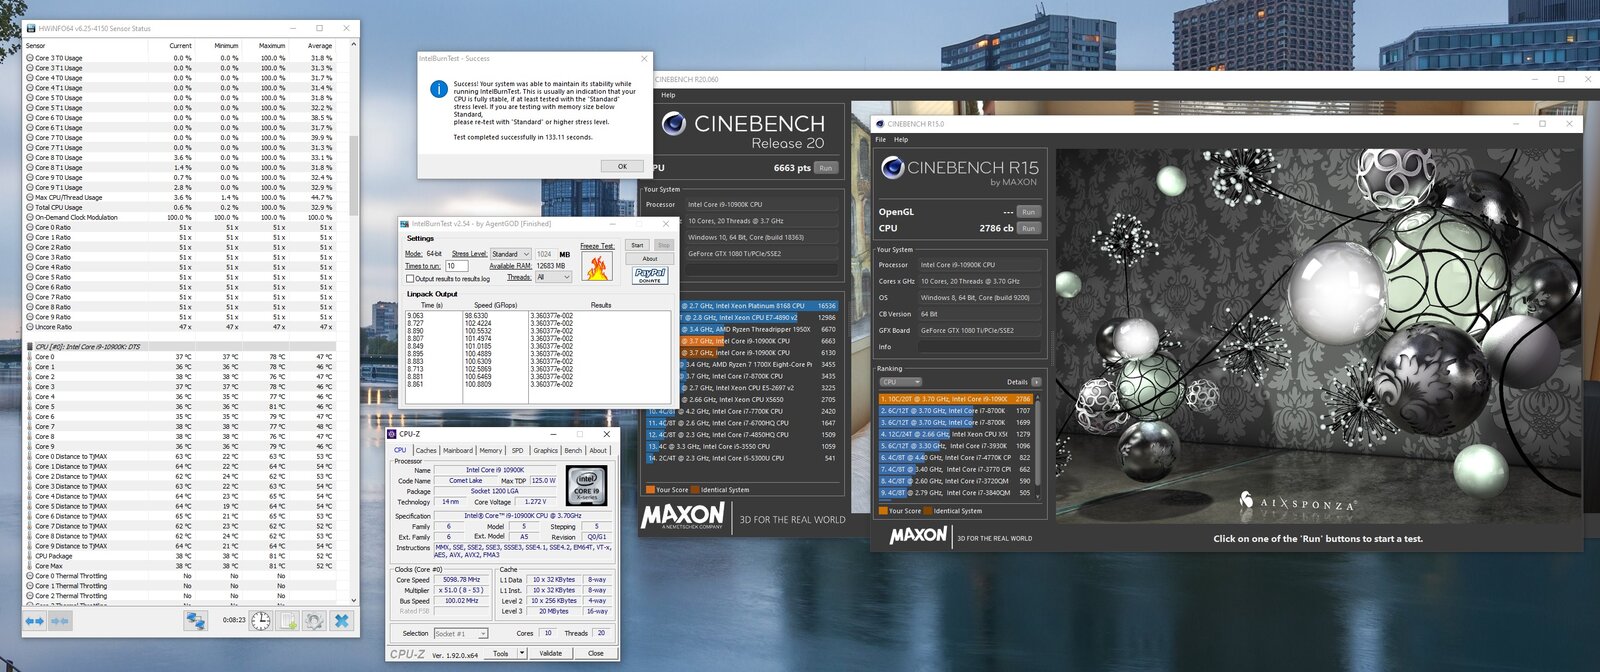Screen dimensions: 1600x672
Task: Click sensor icon beside Uncore Ratio row
Action: pyautogui.click(x=30, y=327)
